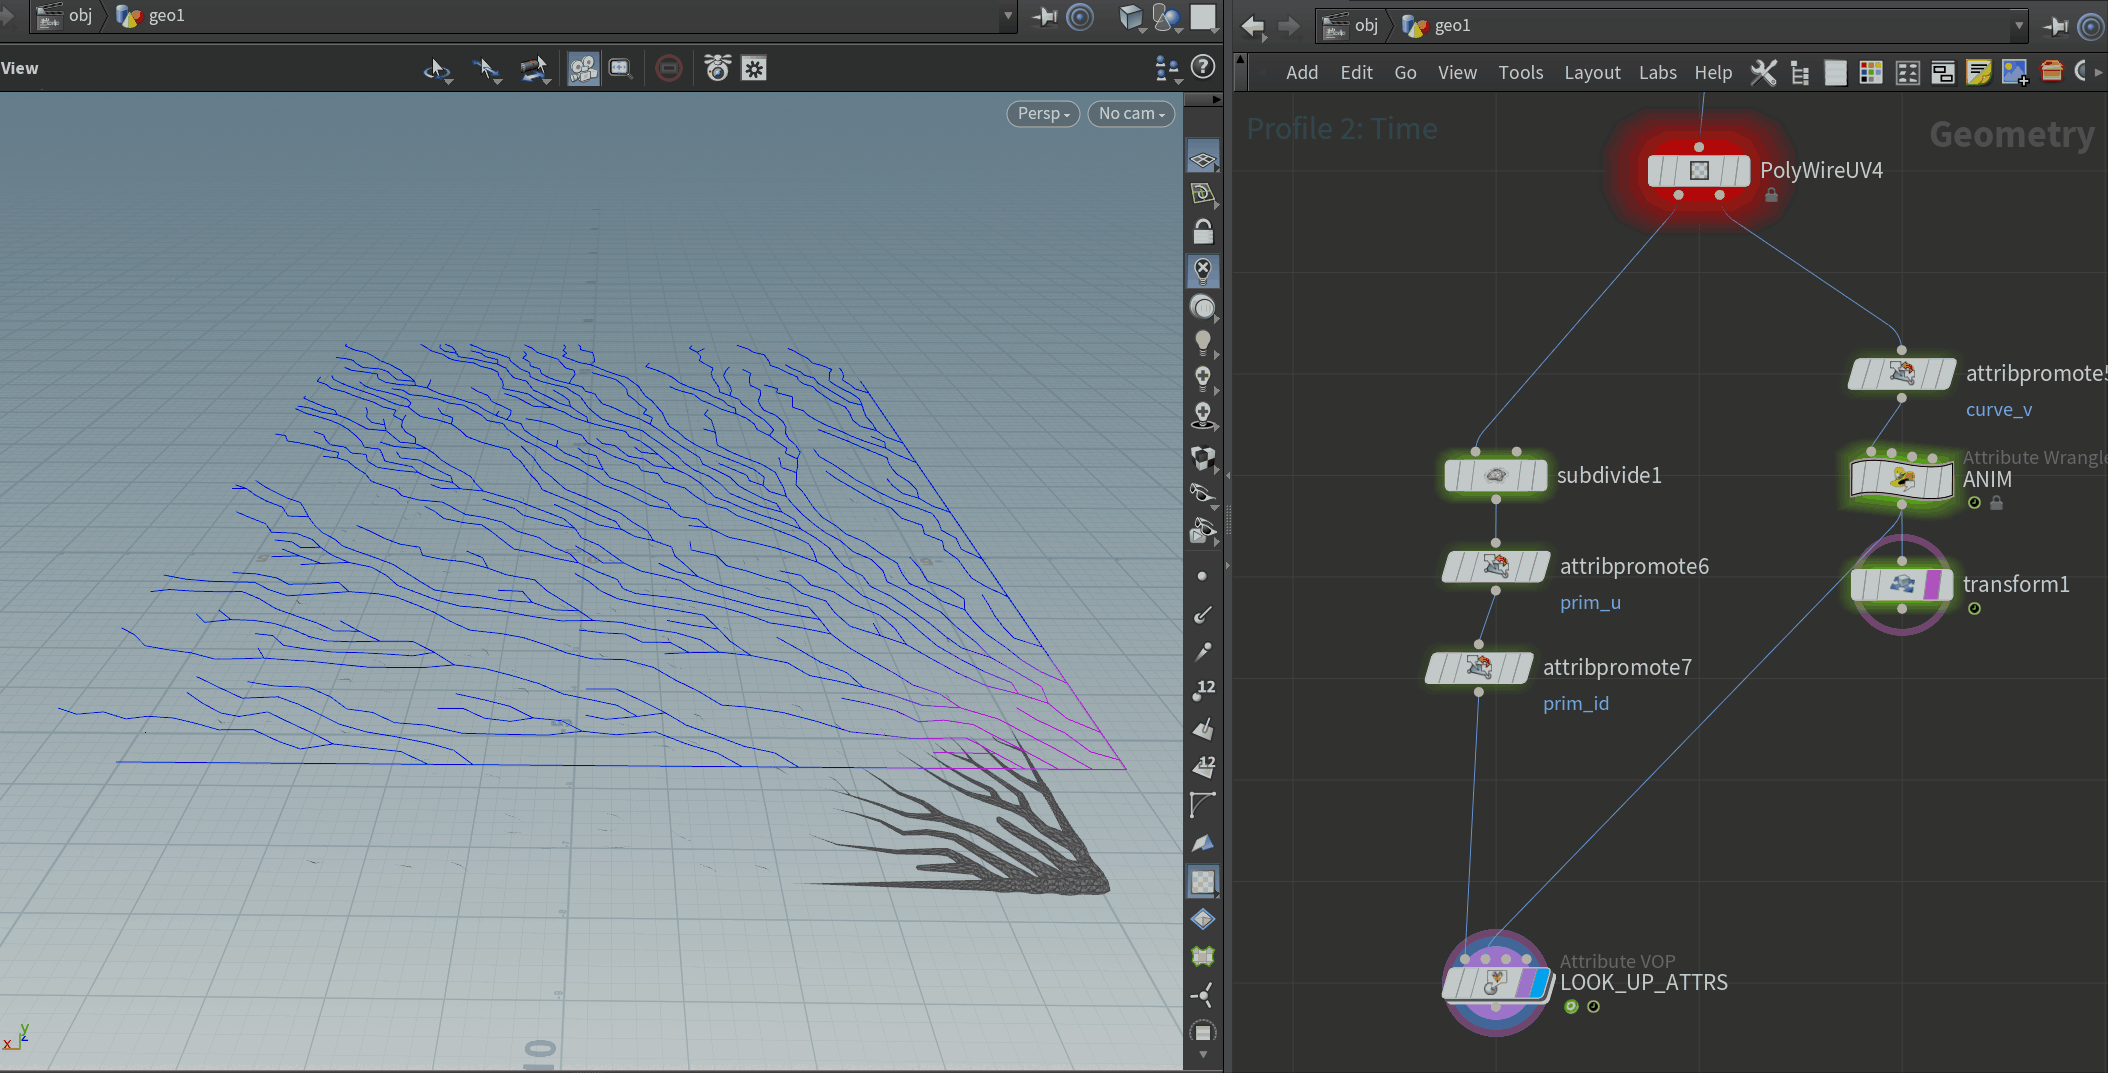Show the tree view list icon
The image size is (2108, 1073).
click(1800, 72)
